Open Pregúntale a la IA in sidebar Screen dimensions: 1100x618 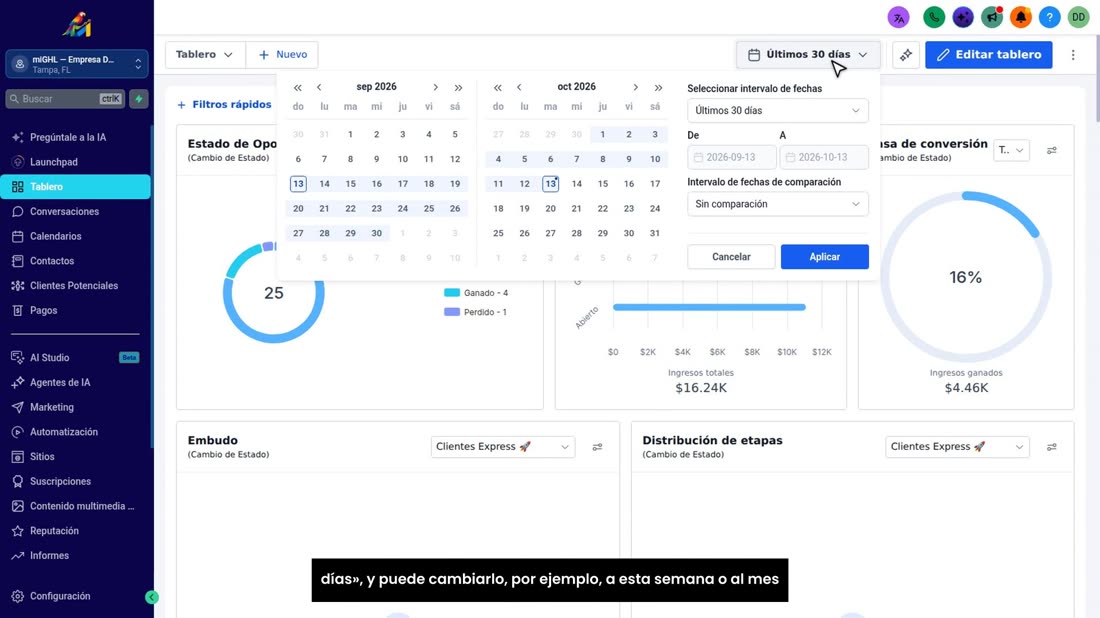pyautogui.click(x=76, y=137)
